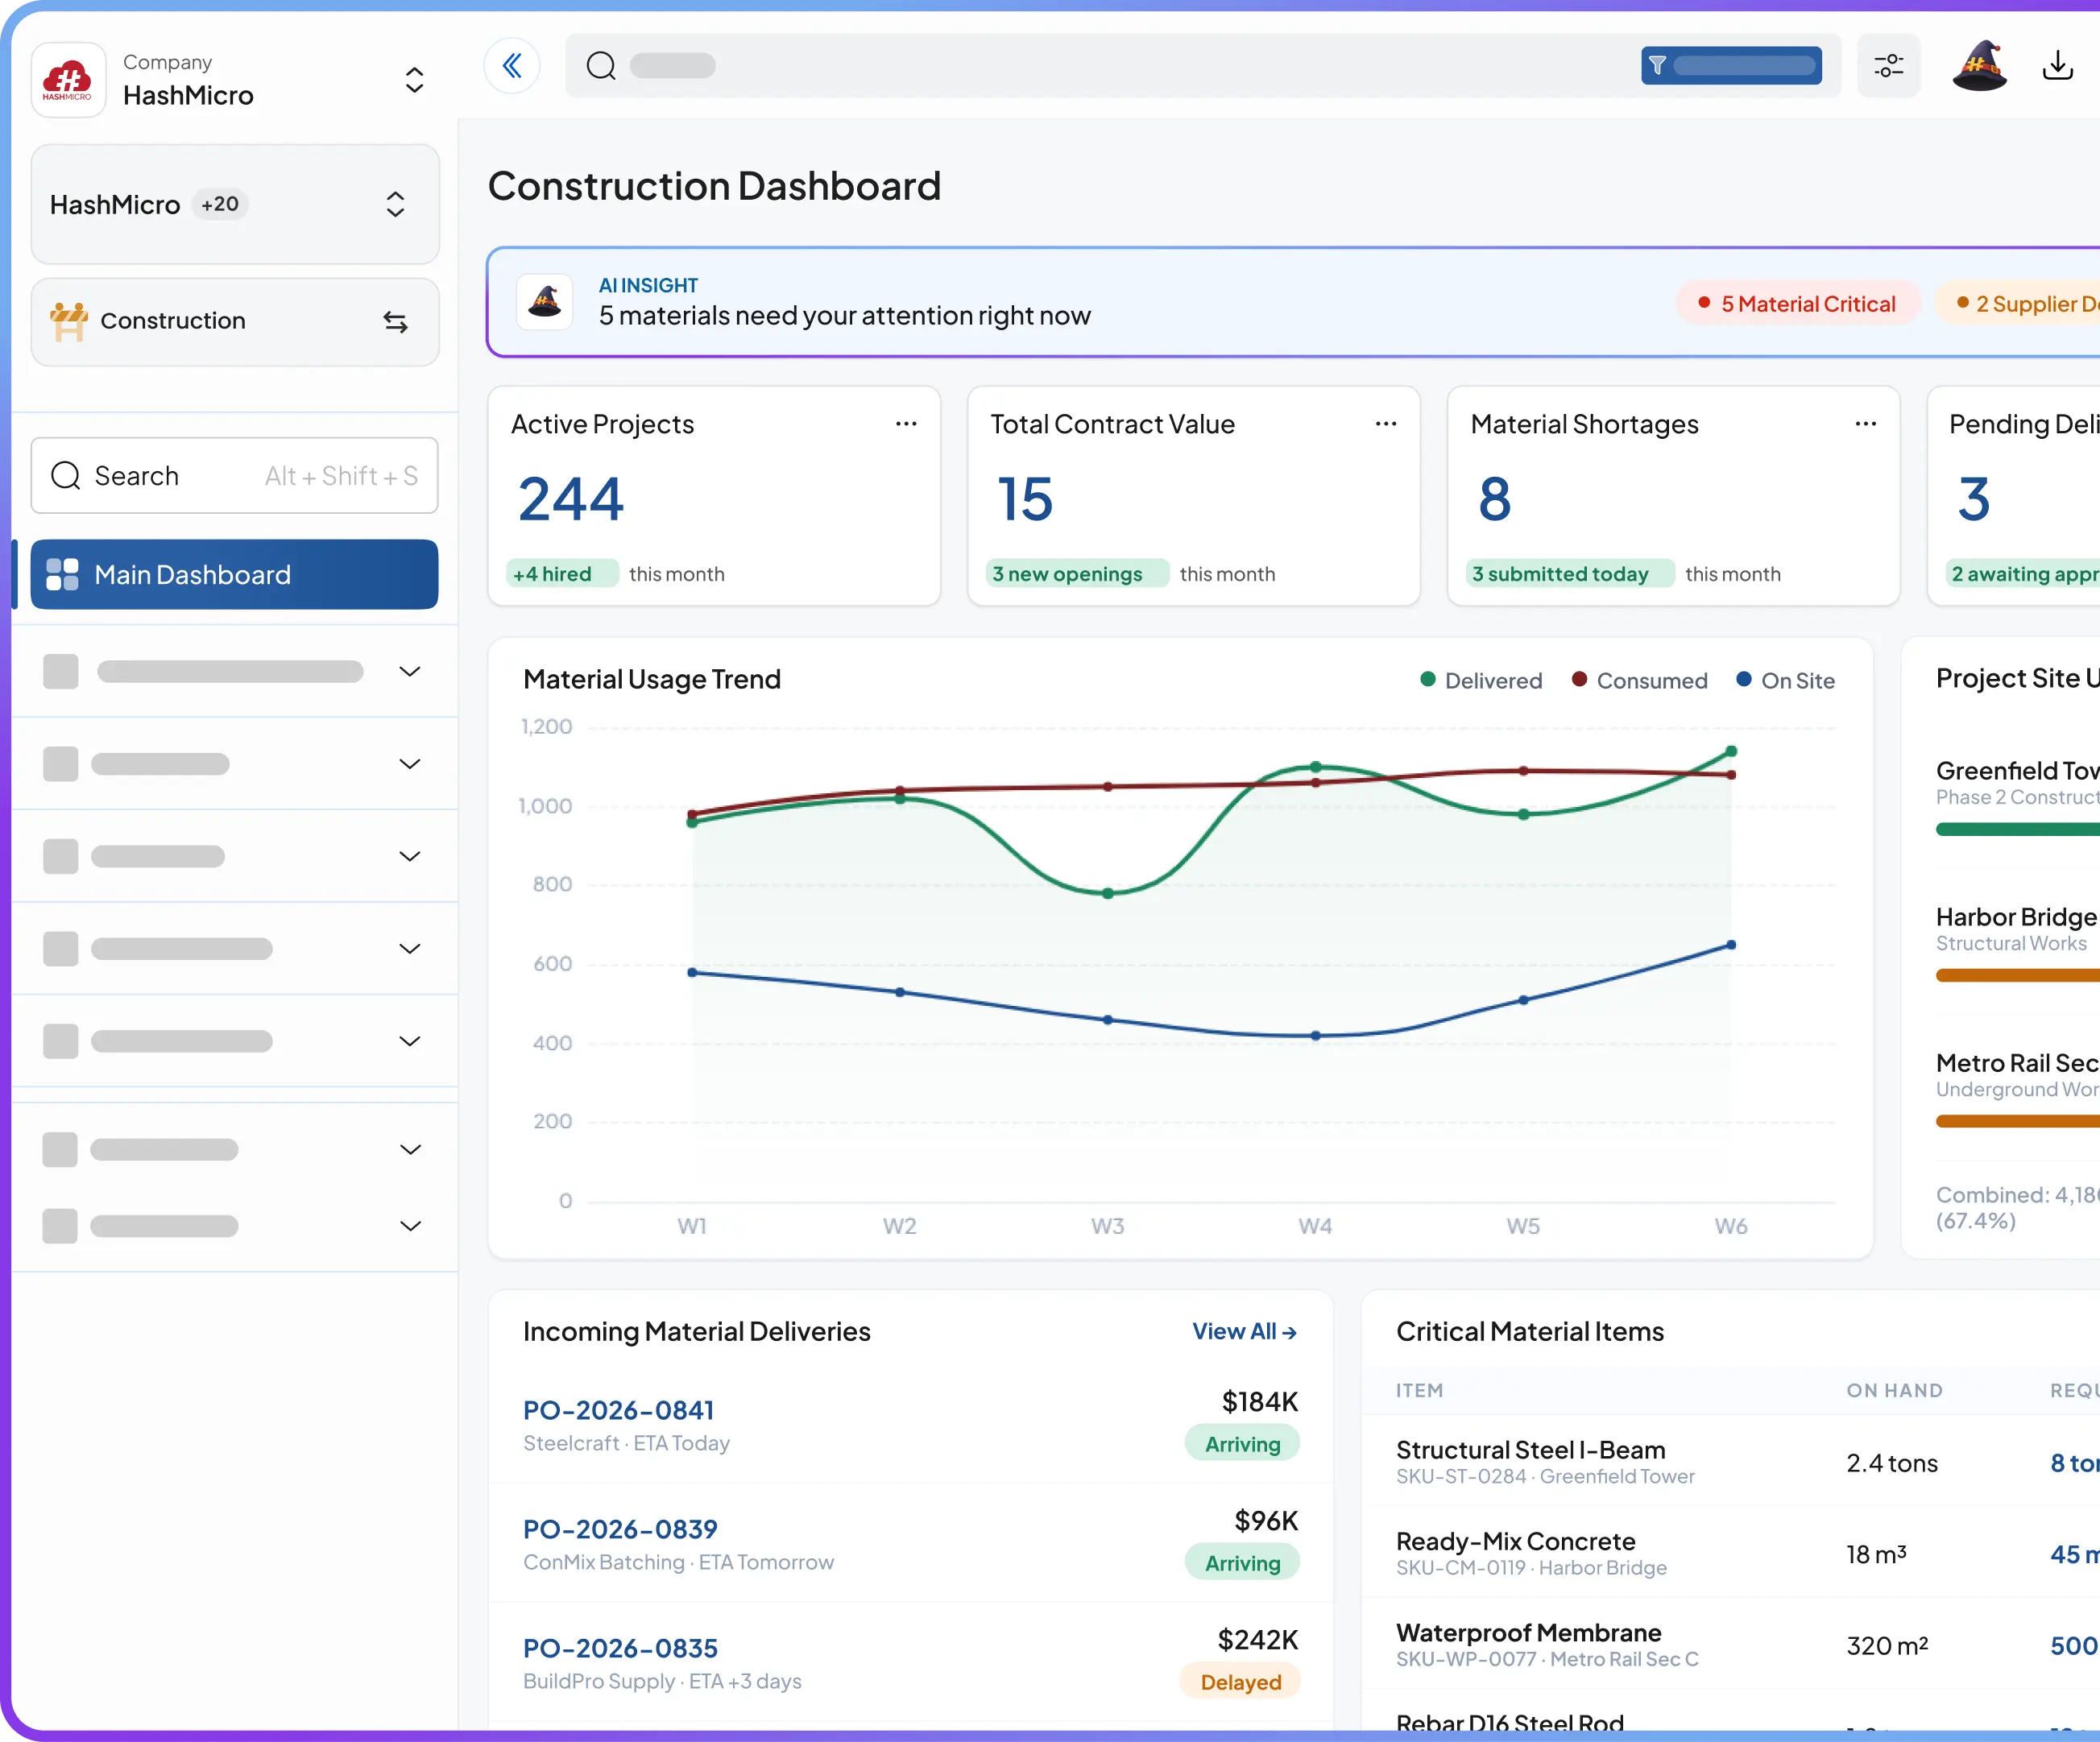Click the W3 Delivered data point on chart
Viewport: 2100px width, 1742px height.
1108,893
